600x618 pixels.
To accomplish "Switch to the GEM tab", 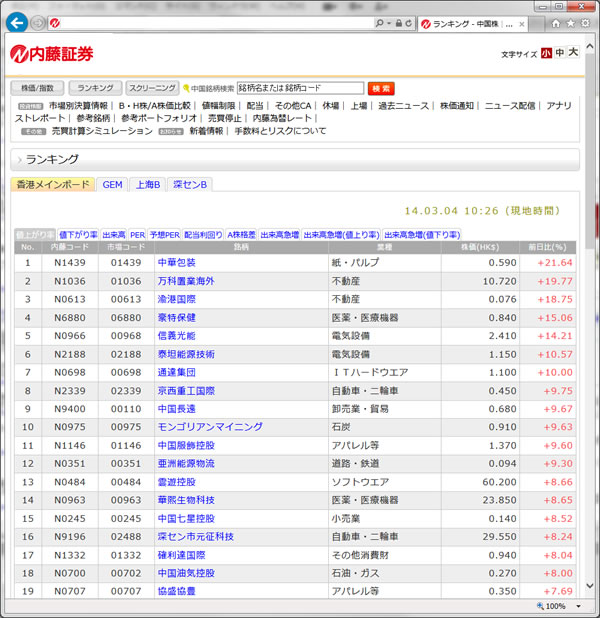I will (x=112, y=184).
